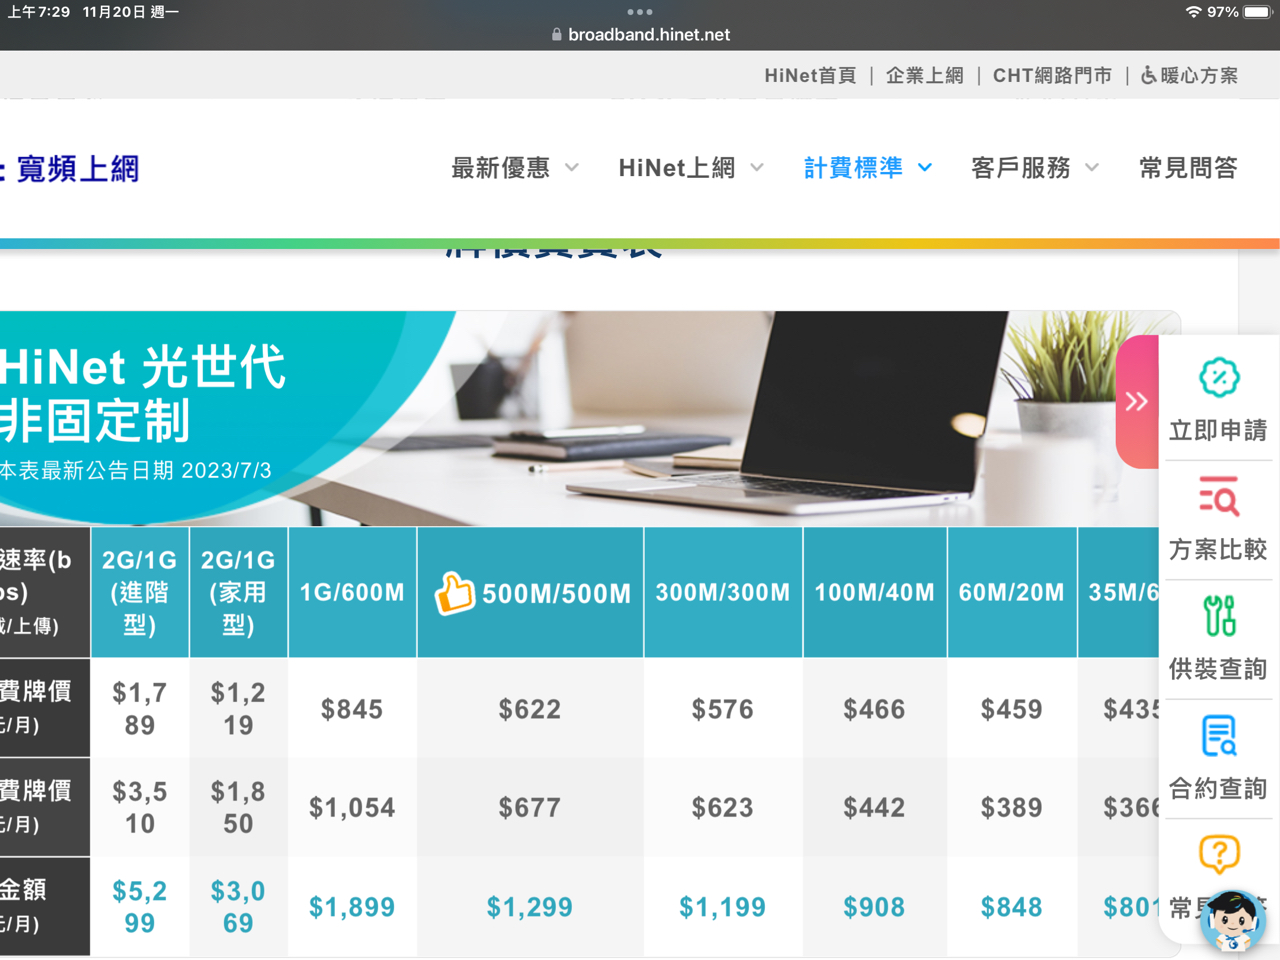
Task: Select the 1G/600M column header
Action: click(352, 593)
